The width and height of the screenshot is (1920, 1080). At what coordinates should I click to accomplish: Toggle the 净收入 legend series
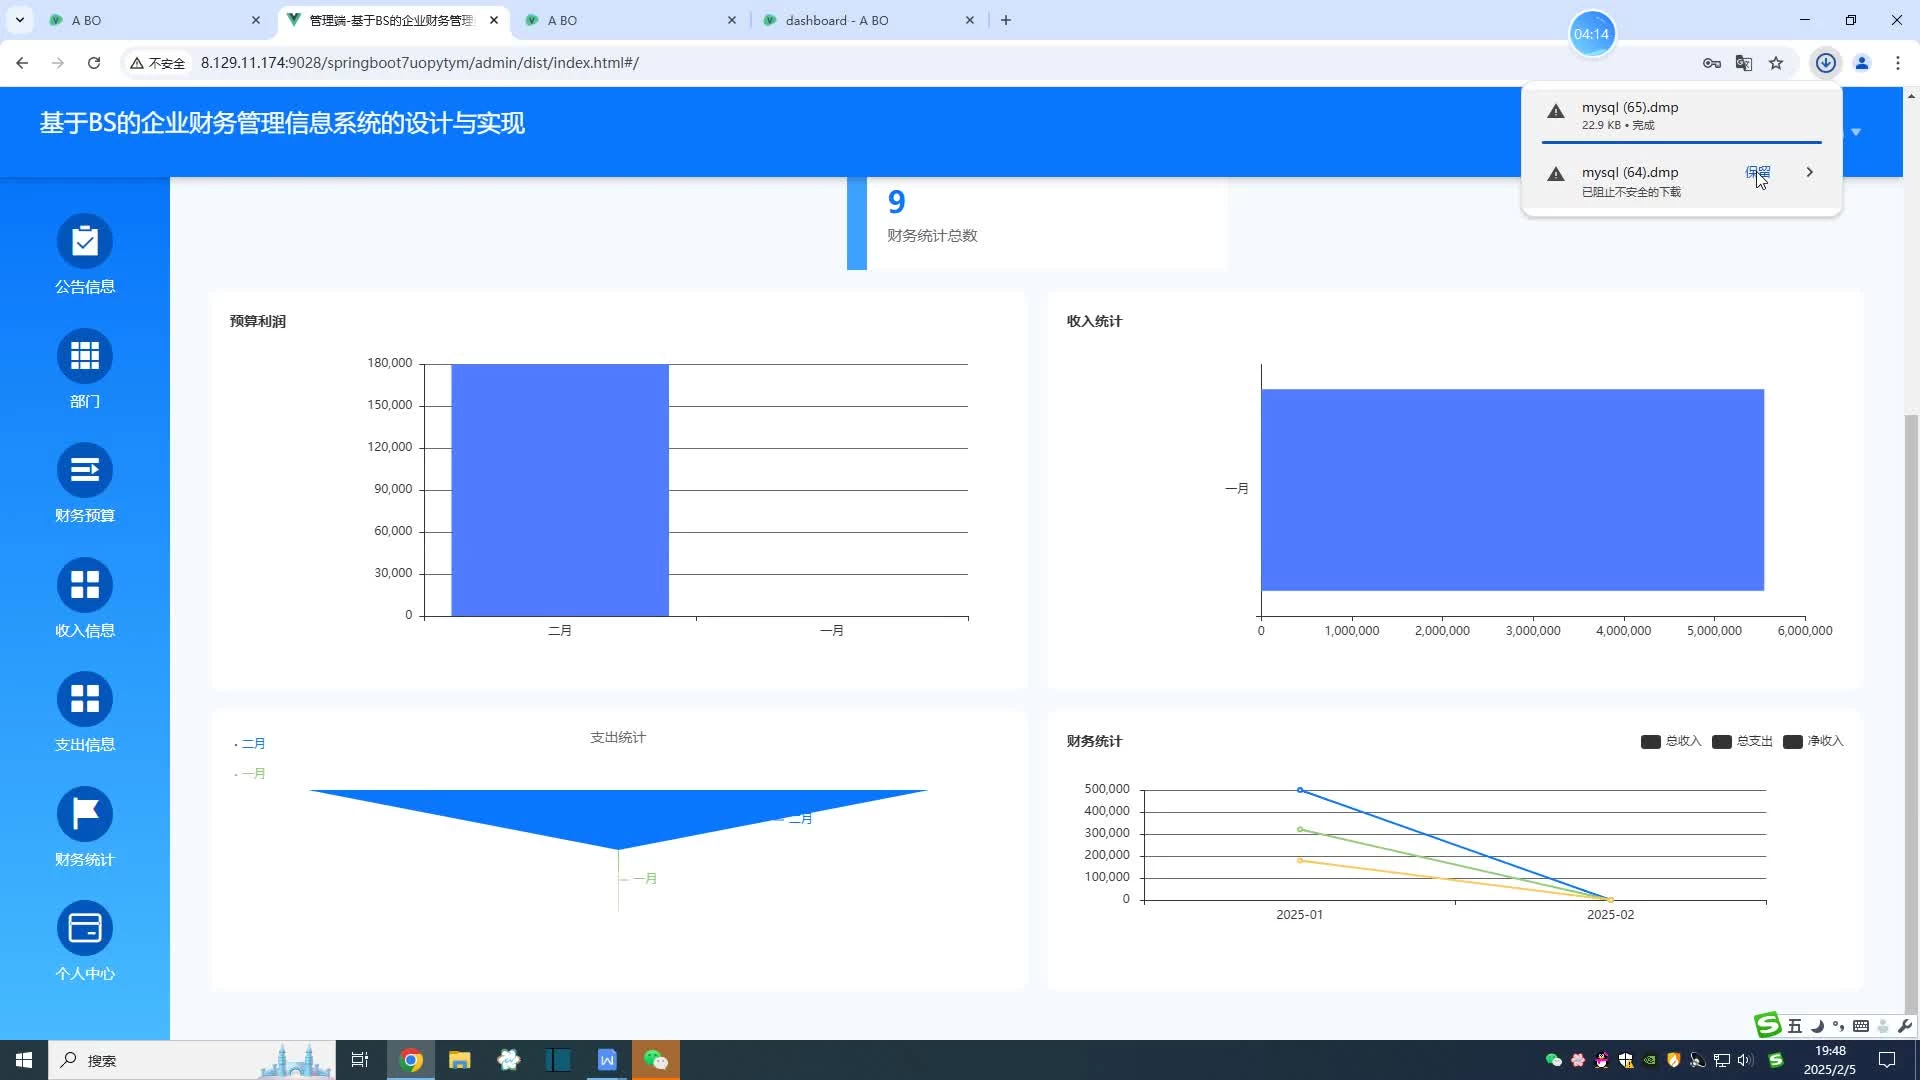[1813, 741]
